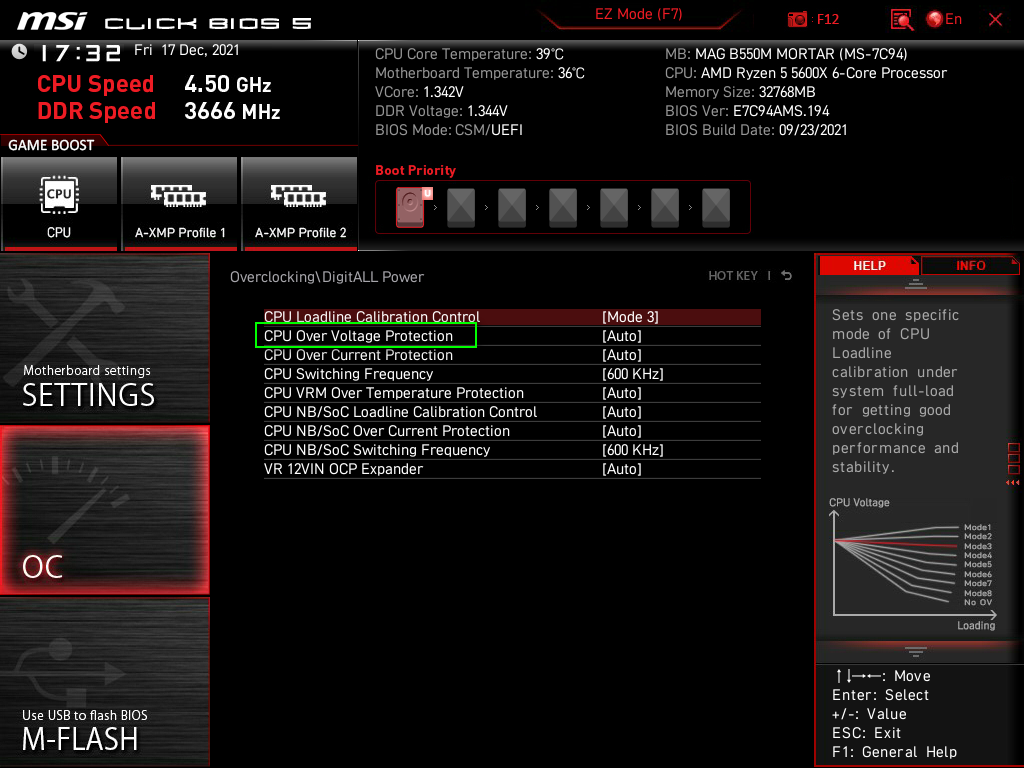Open the OC overclocking panel
The image size is (1024, 768).
pos(104,510)
